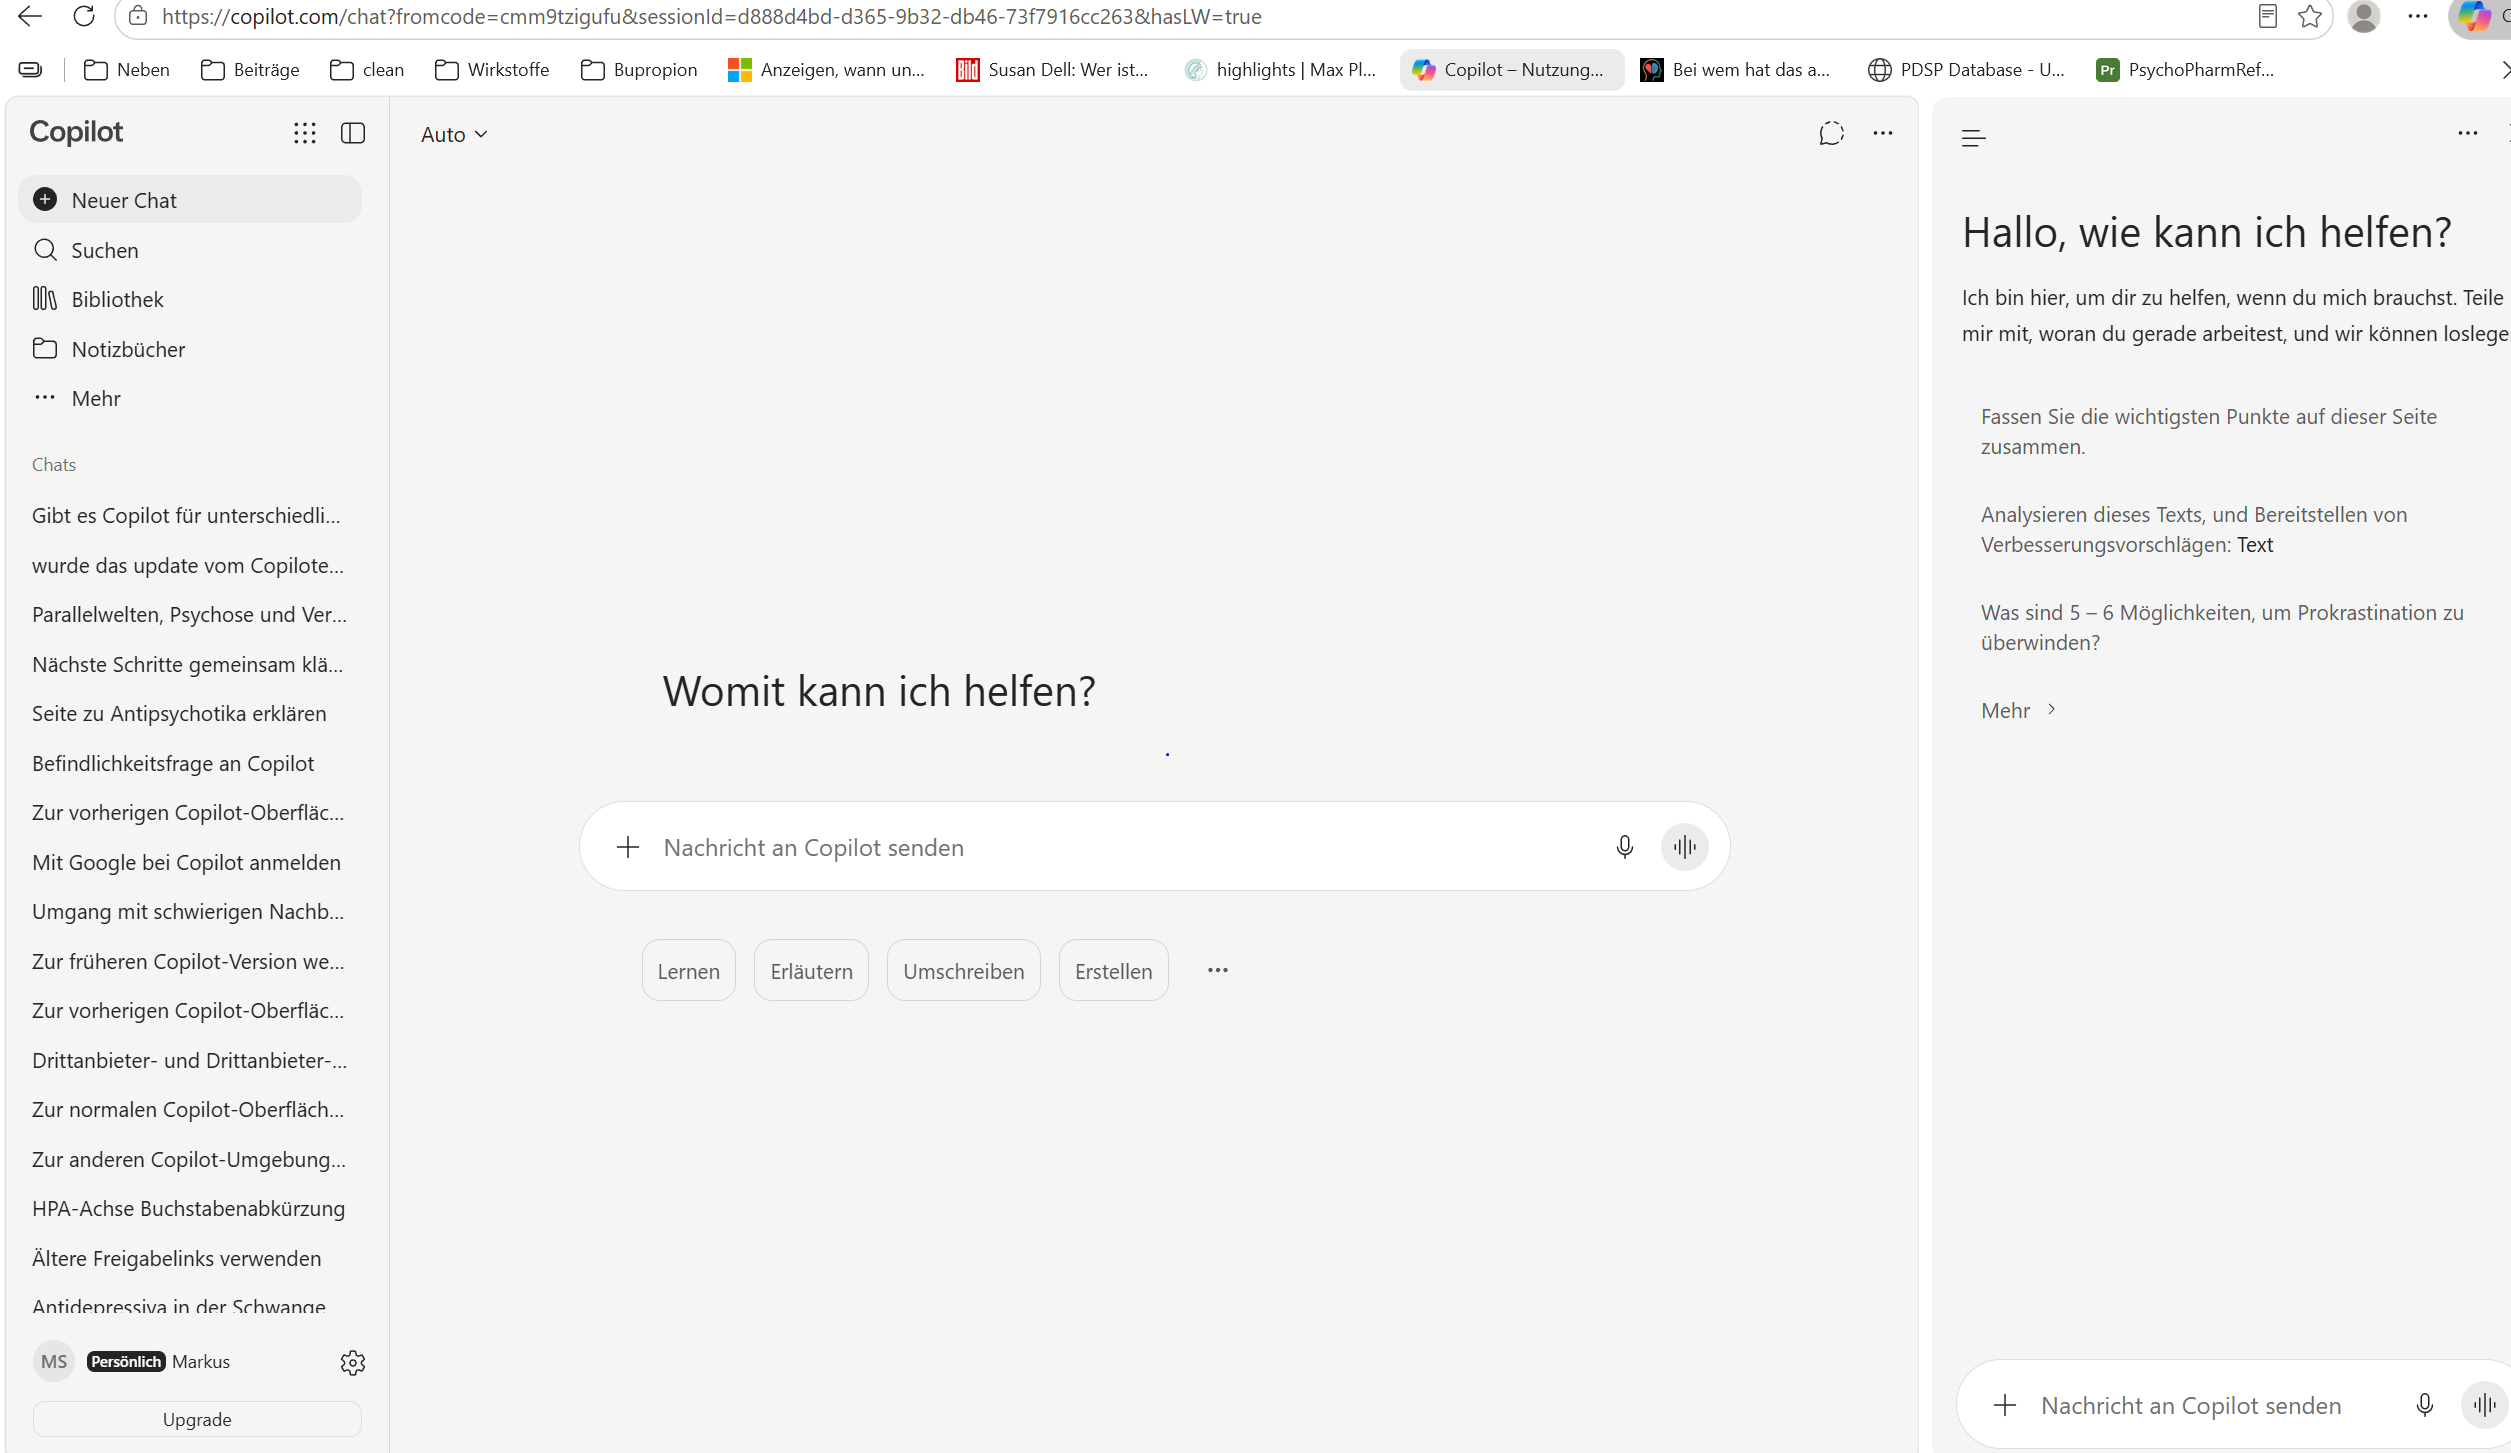The image size is (2511, 1453).
Task: Open side panel more options ellipsis
Action: [x=2468, y=133]
